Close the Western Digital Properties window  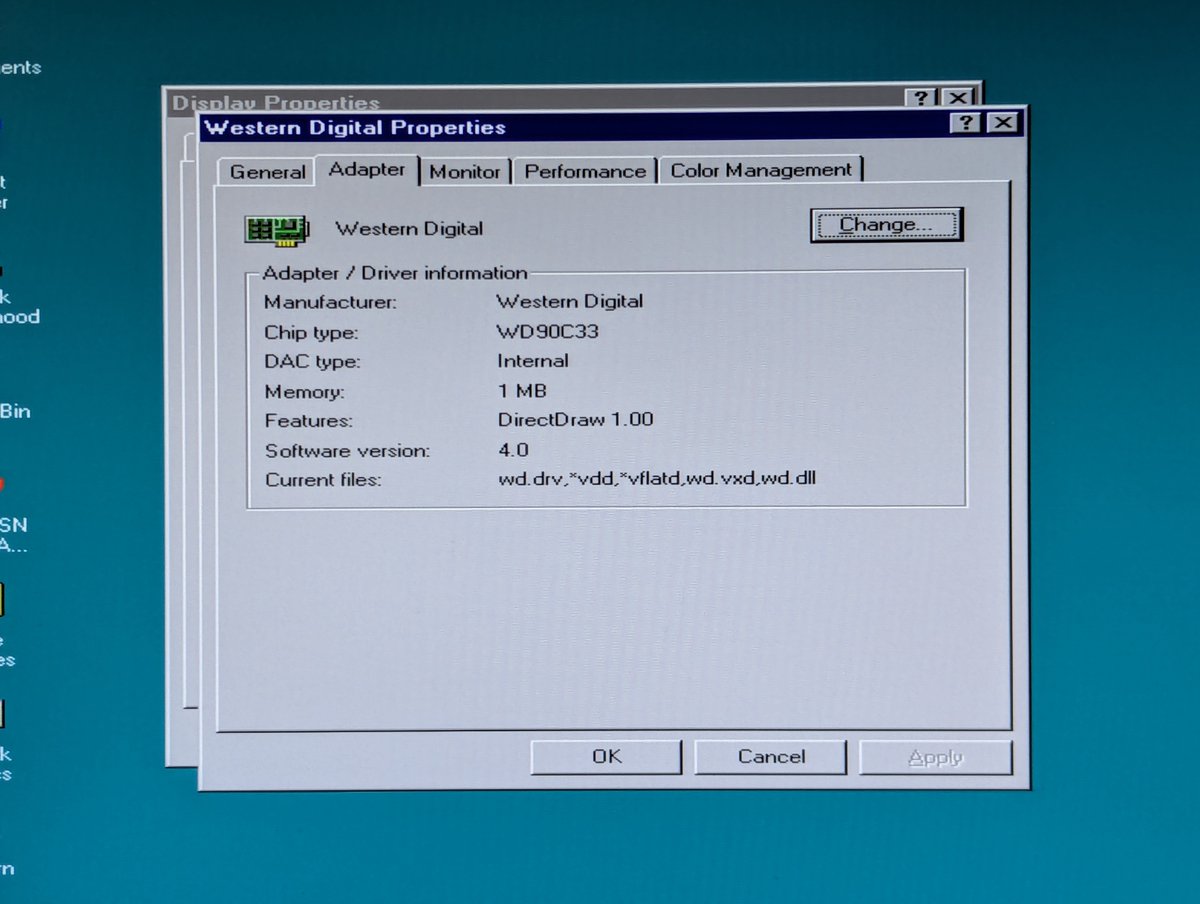pyautogui.click(x=1003, y=123)
